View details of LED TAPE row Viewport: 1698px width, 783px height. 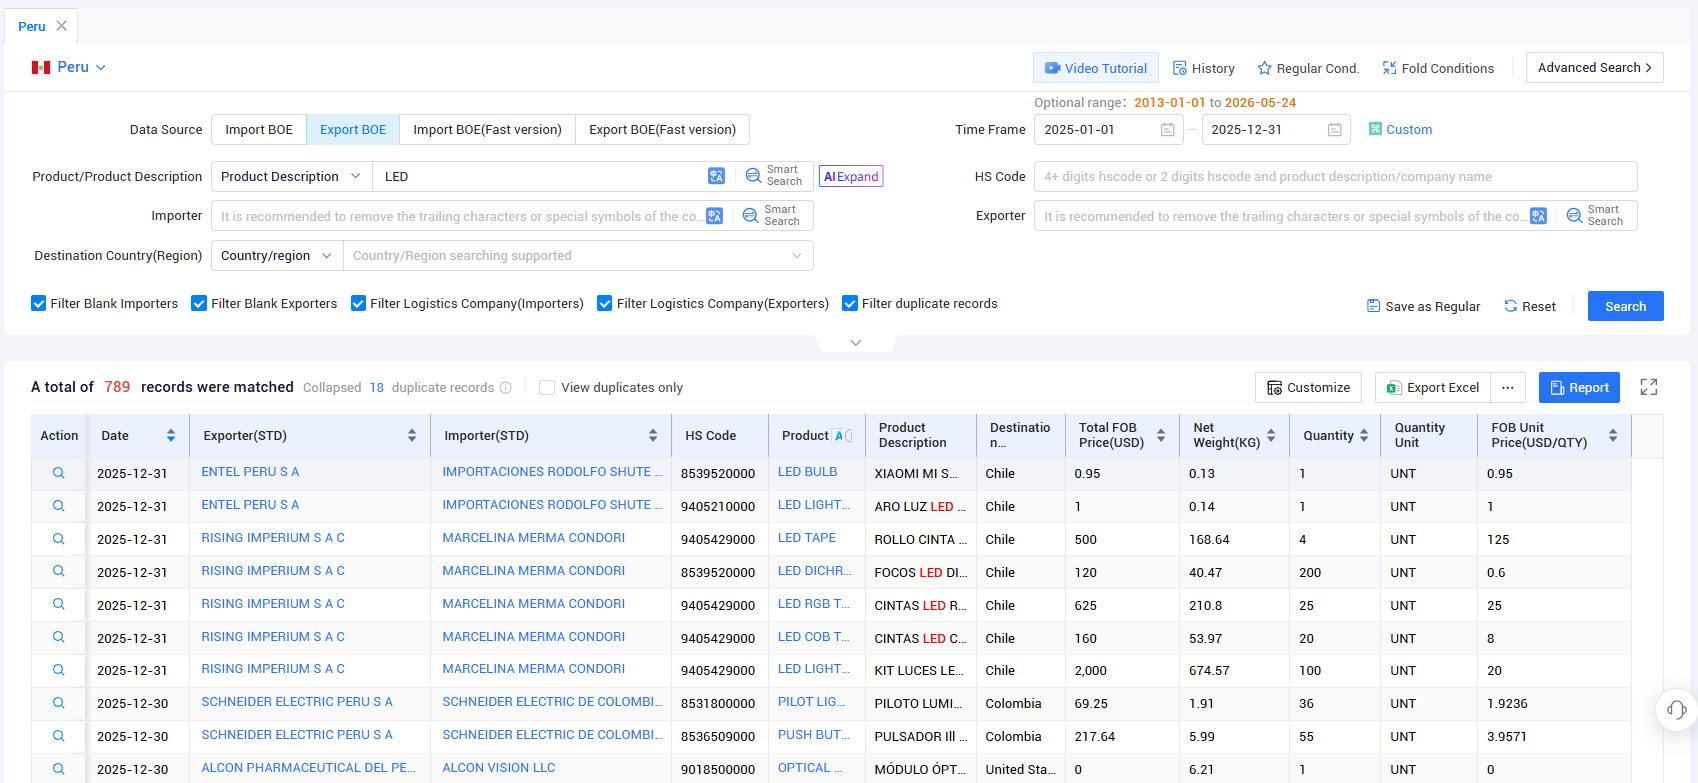click(59, 539)
